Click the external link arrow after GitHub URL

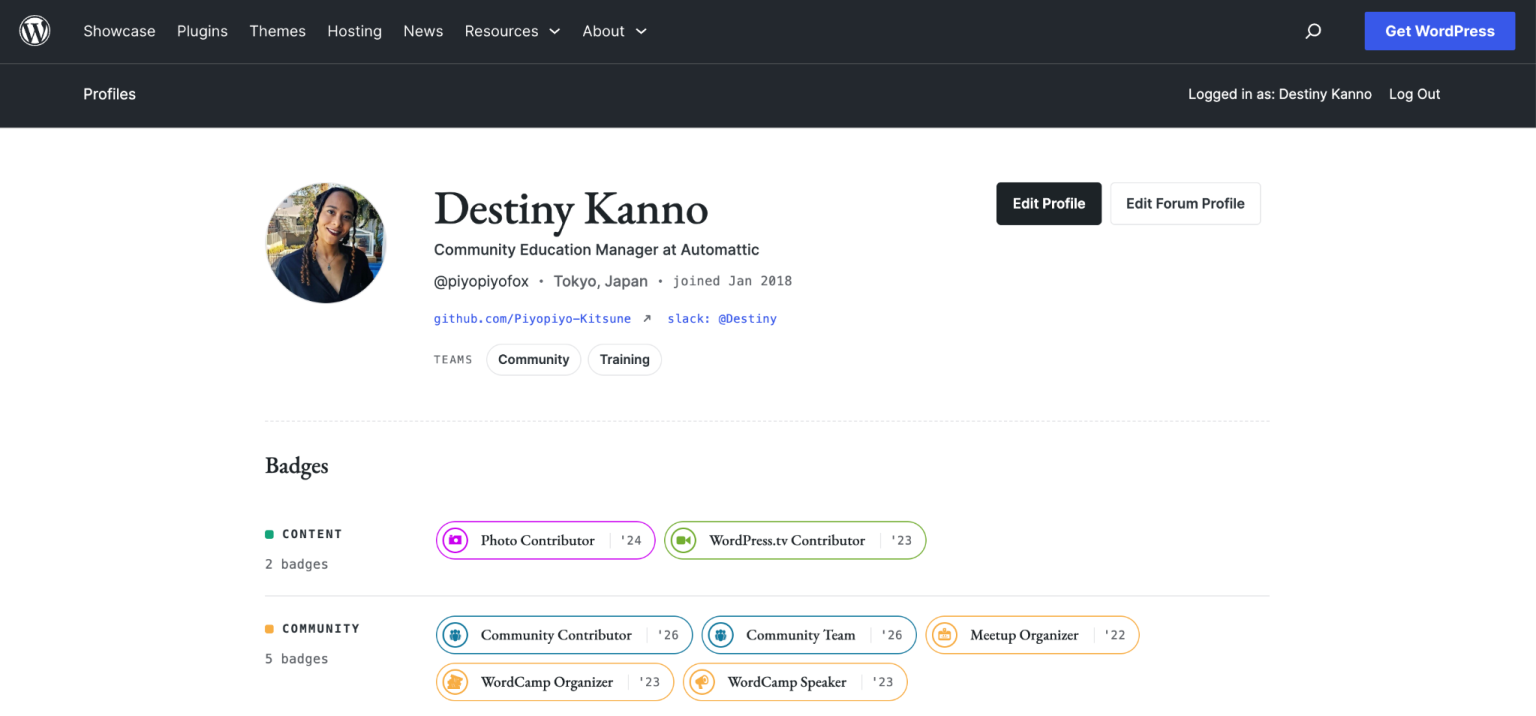click(x=647, y=319)
